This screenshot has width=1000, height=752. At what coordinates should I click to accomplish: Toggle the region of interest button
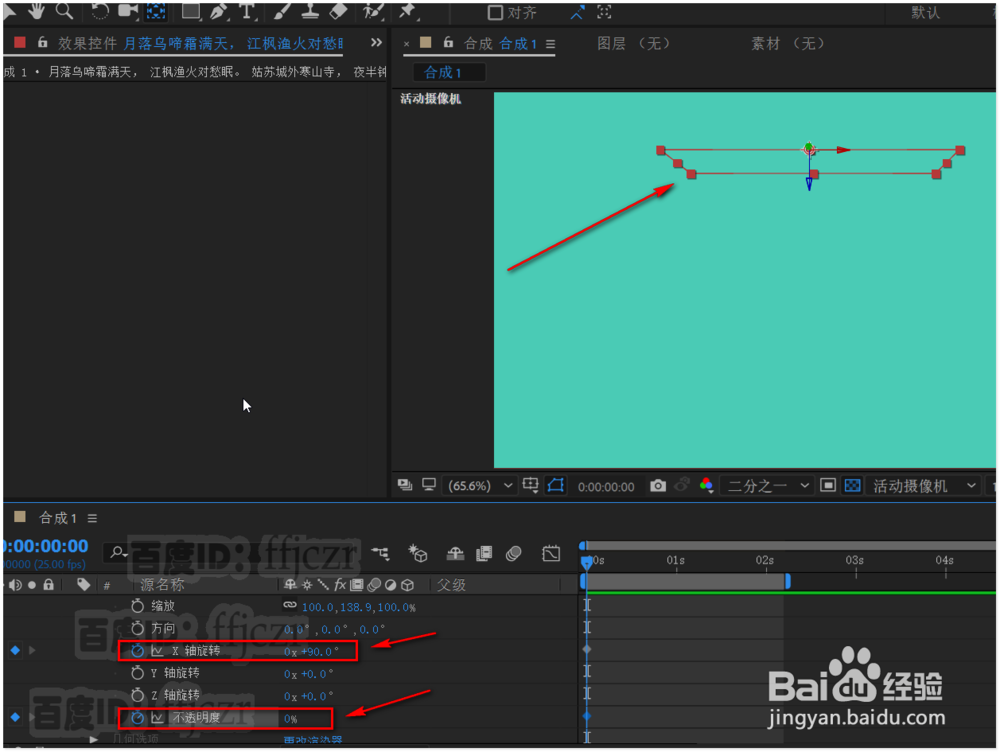point(828,486)
